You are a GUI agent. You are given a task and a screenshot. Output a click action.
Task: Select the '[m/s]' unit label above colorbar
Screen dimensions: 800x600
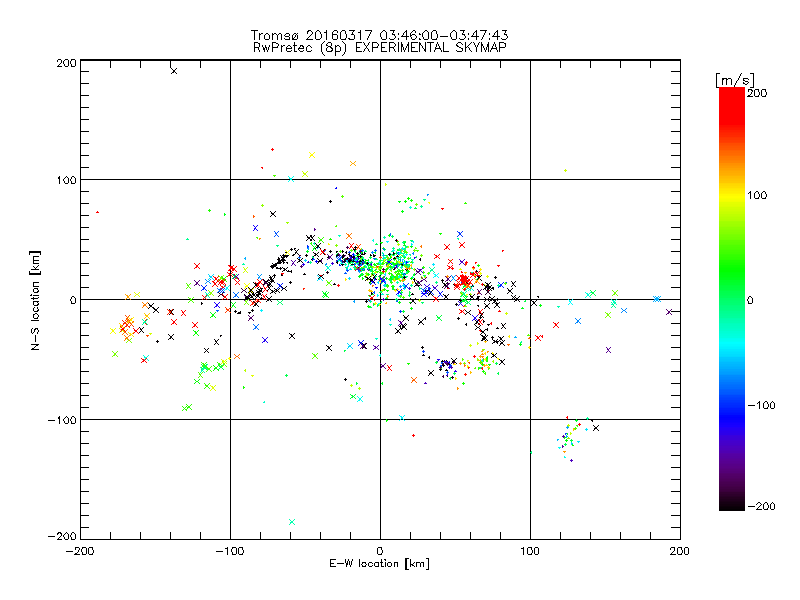click(x=735, y=80)
